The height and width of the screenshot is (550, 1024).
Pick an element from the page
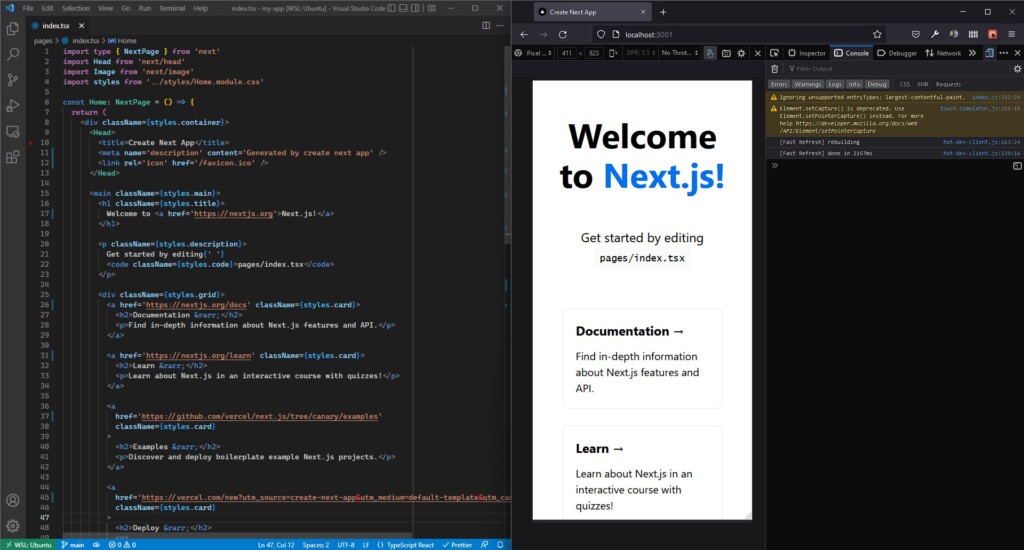pos(774,53)
